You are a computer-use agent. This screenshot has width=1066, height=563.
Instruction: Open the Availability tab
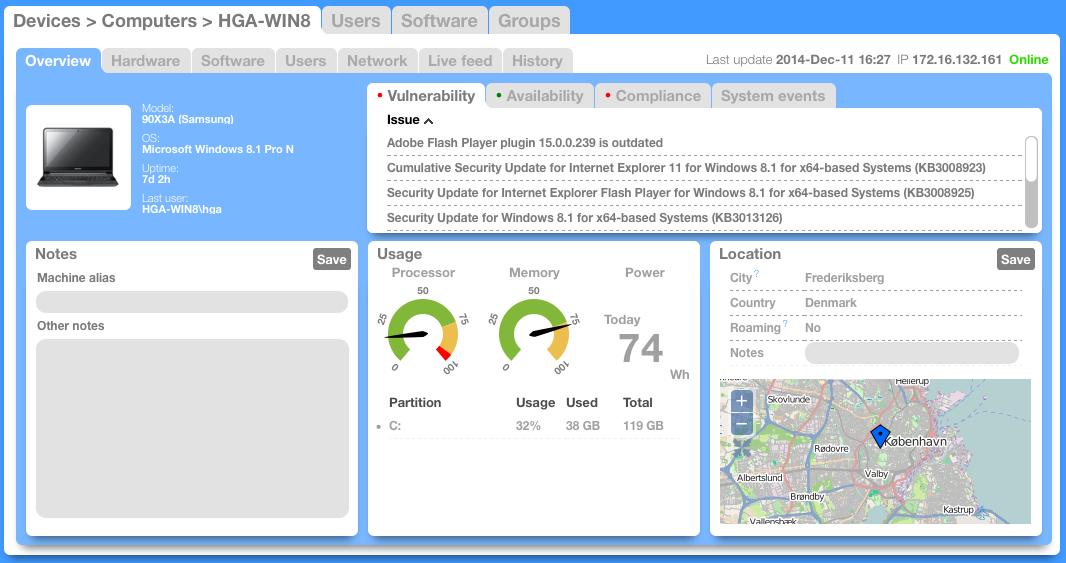tap(540, 96)
